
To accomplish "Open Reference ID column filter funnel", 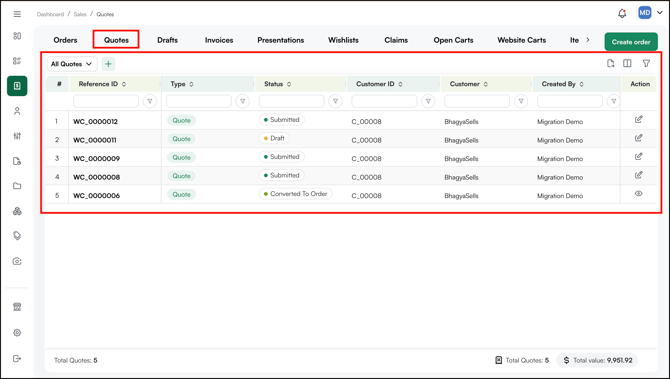I will (150, 101).
